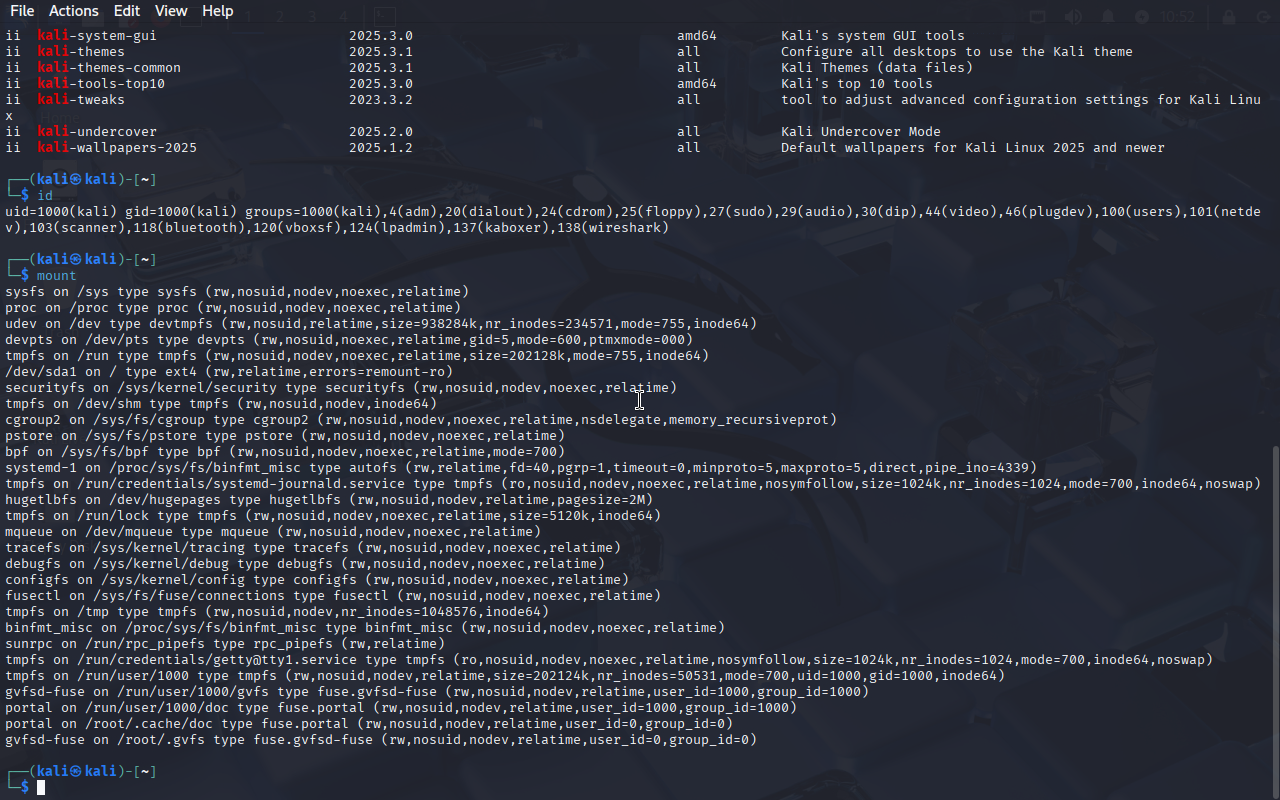The image size is (1280, 800).
Task: Click the typed 'id' command
Action: tap(45, 196)
